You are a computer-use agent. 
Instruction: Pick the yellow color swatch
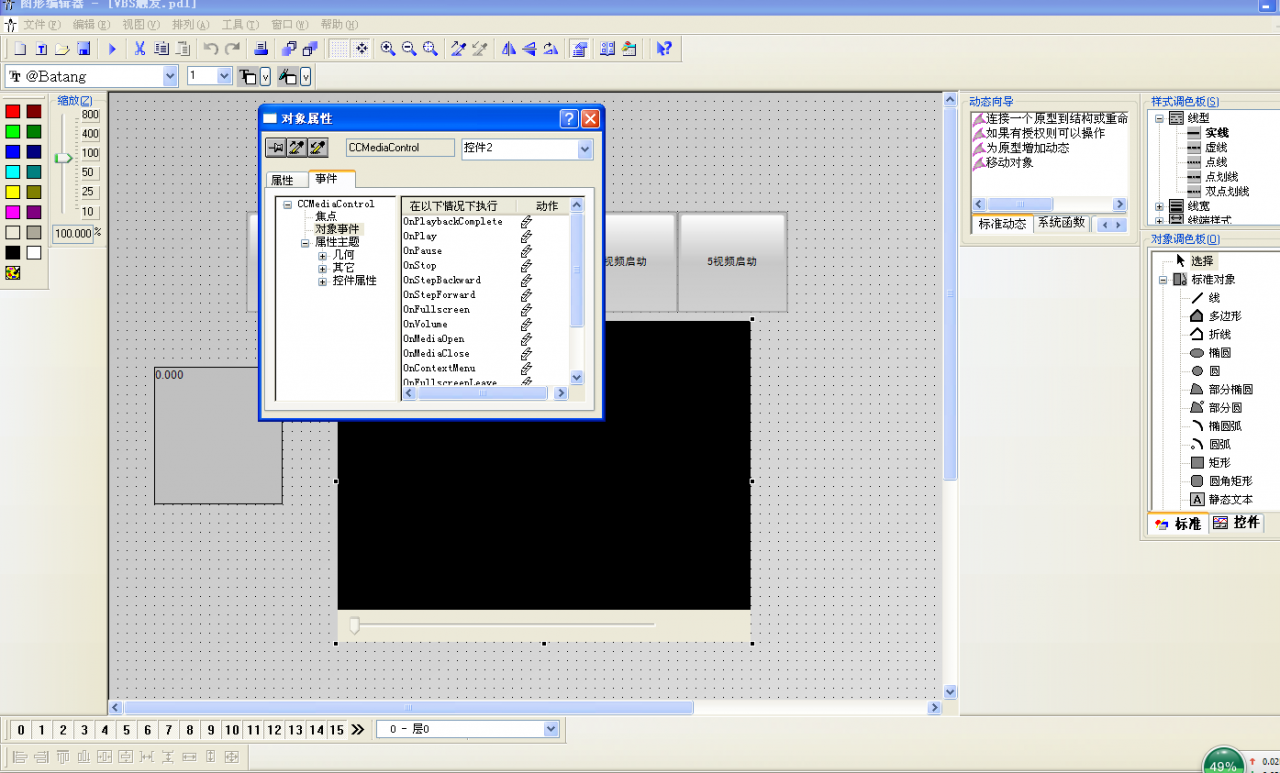pyautogui.click(x=13, y=192)
